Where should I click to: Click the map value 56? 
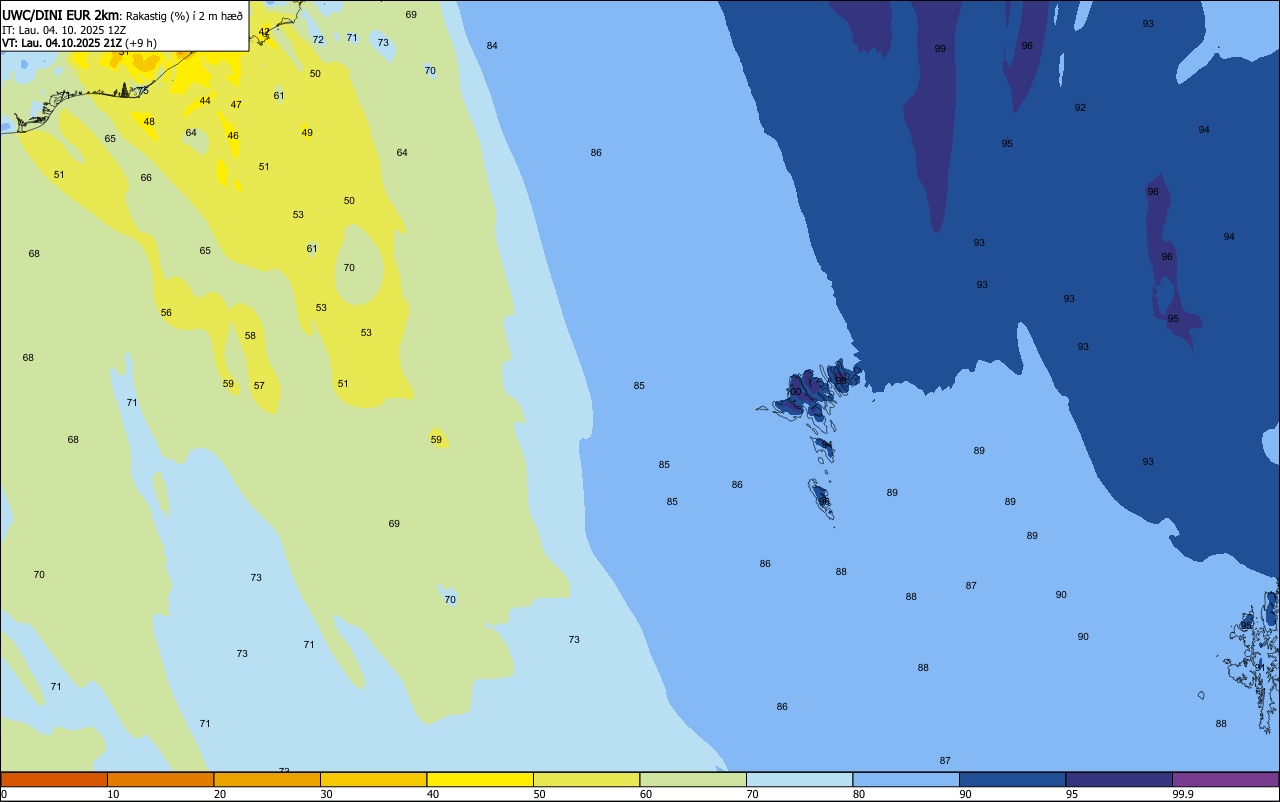tap(166, 313)
